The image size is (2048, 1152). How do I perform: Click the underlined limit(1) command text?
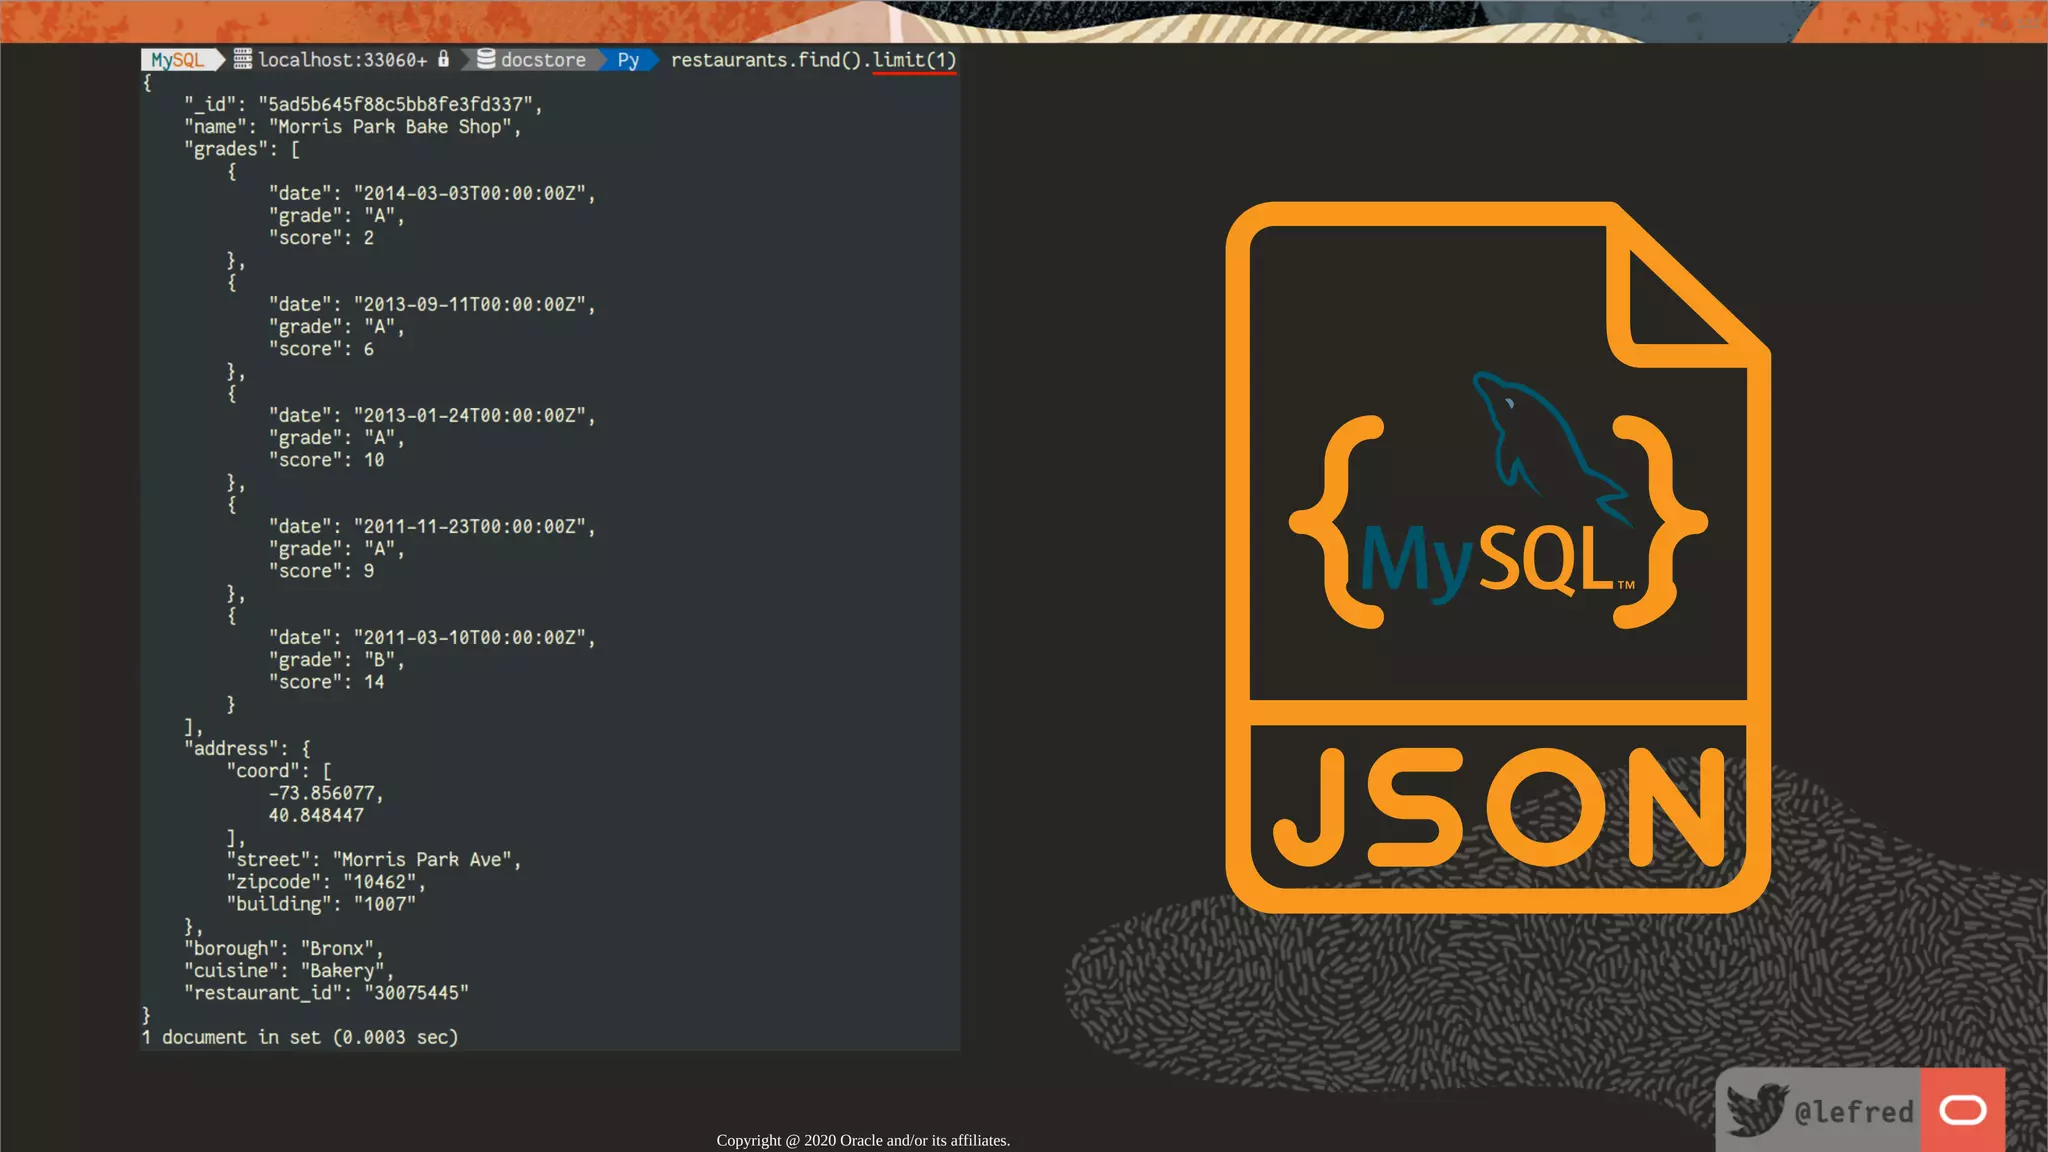(x=914, y=60)
